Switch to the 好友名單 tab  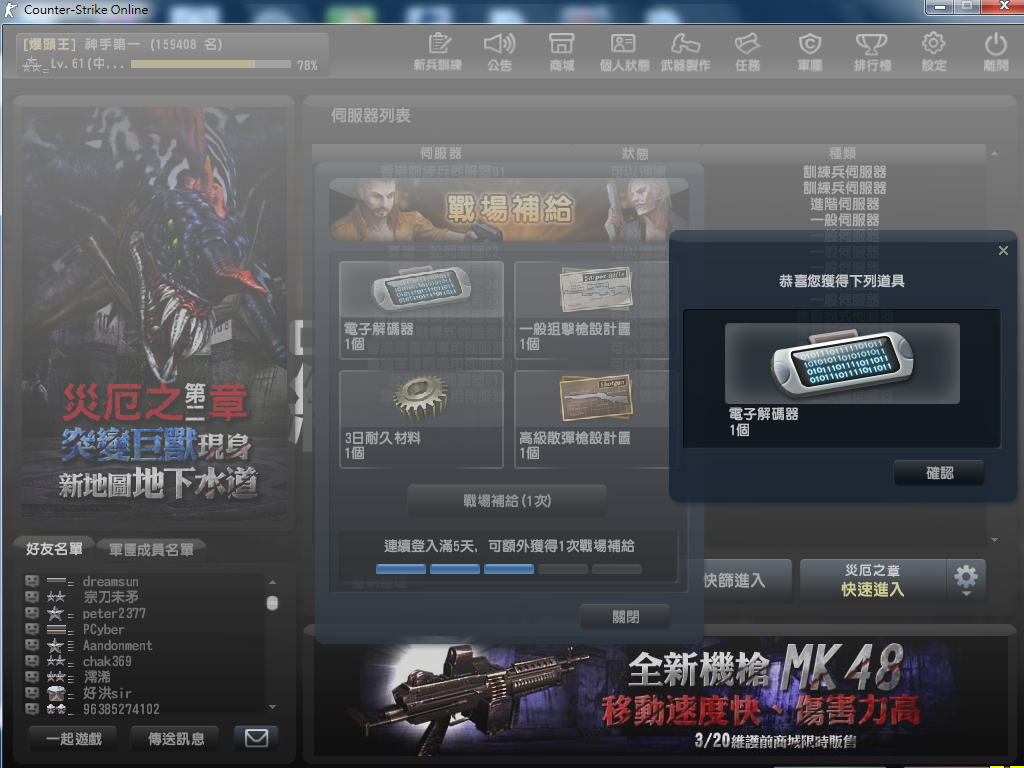pyautogui.click(x=54, y=548)
